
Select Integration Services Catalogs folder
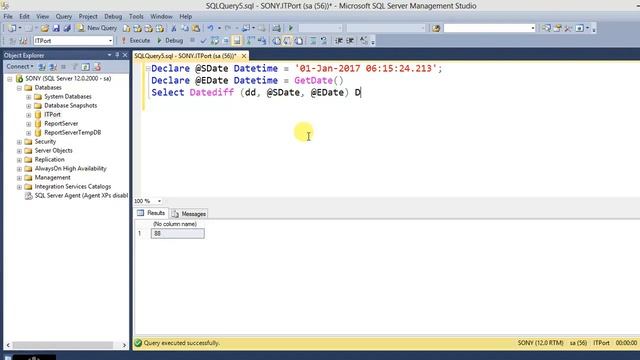pyautogui.click(x=73, y=187)
